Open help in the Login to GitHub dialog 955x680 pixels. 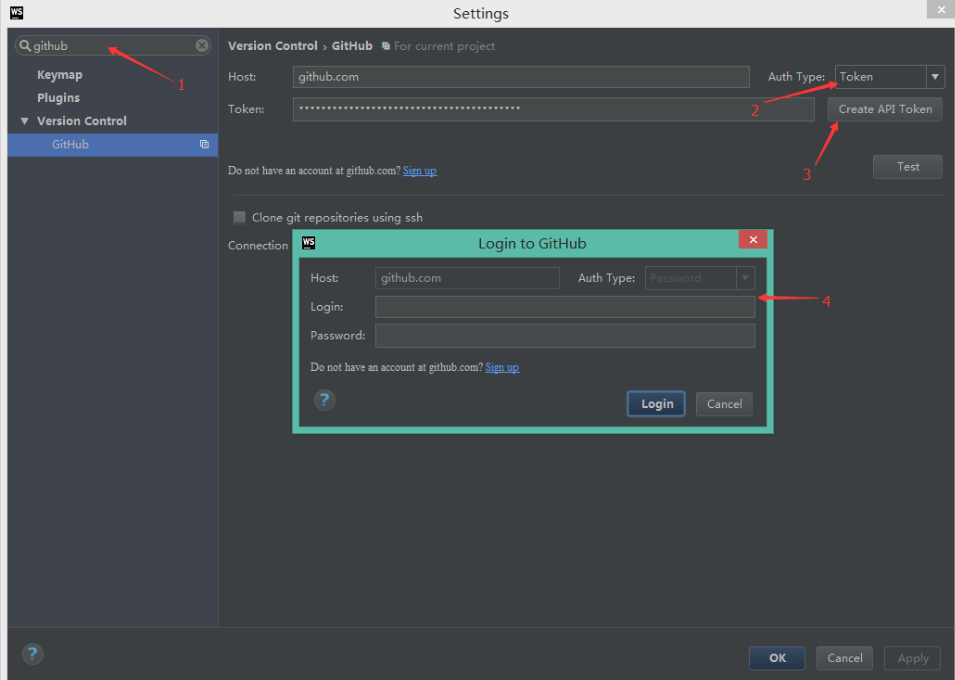[325, 400]
